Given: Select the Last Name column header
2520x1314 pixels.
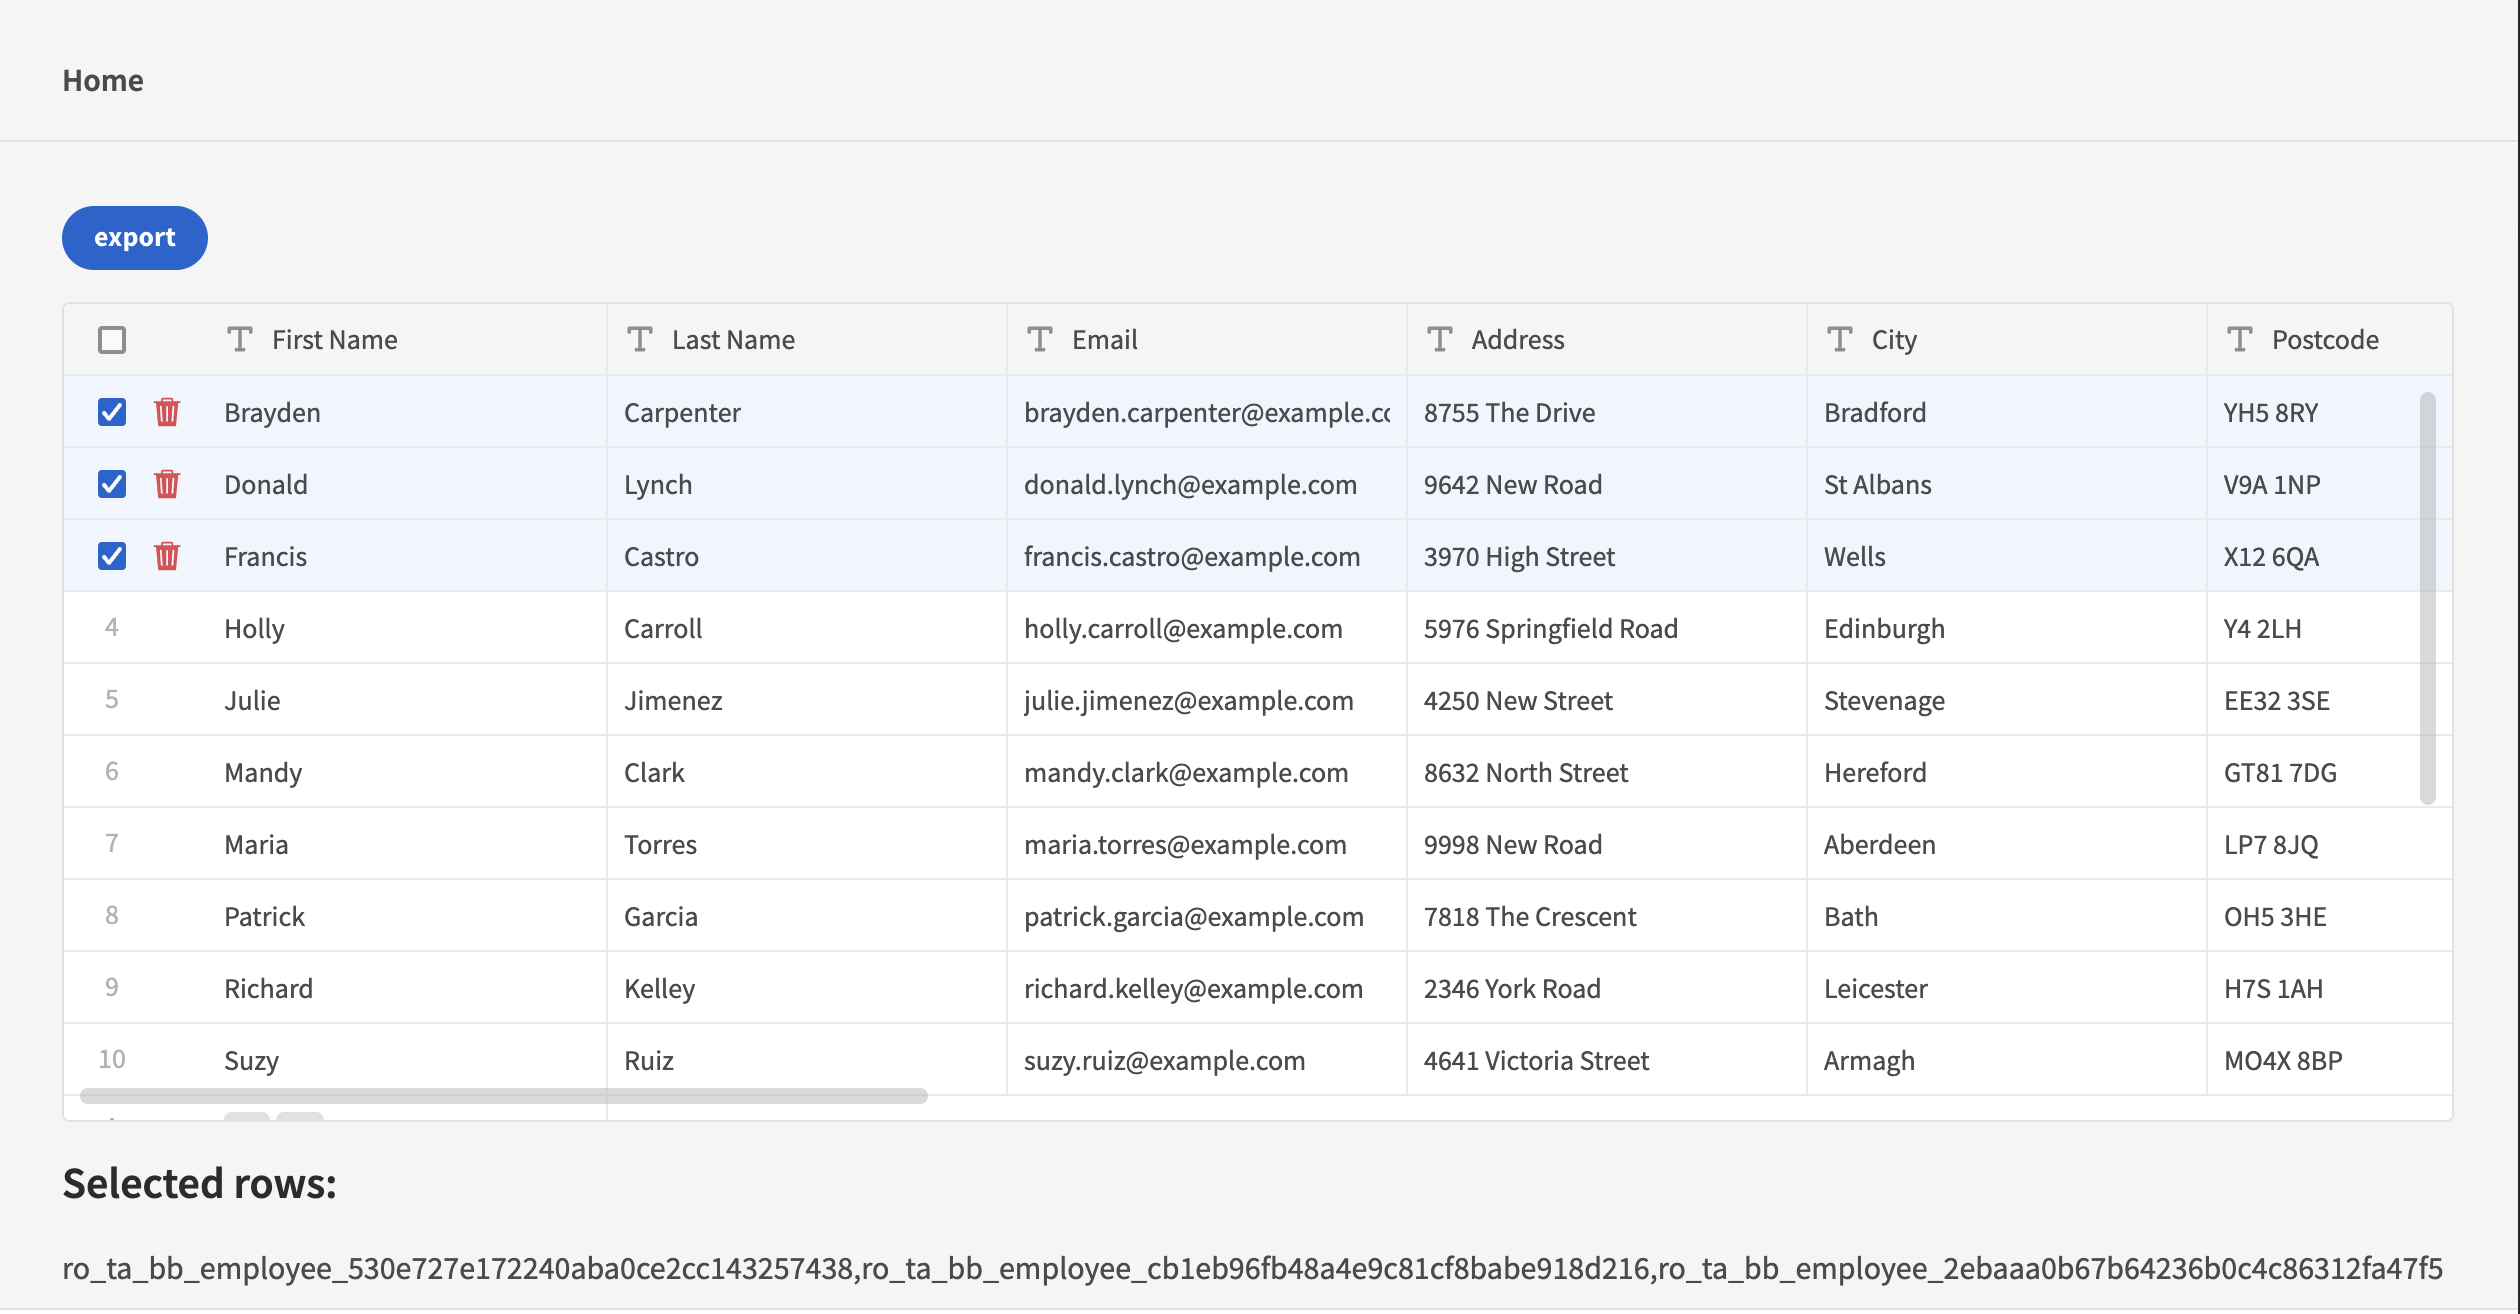Looking at the screenshot, I should point(733,339).
